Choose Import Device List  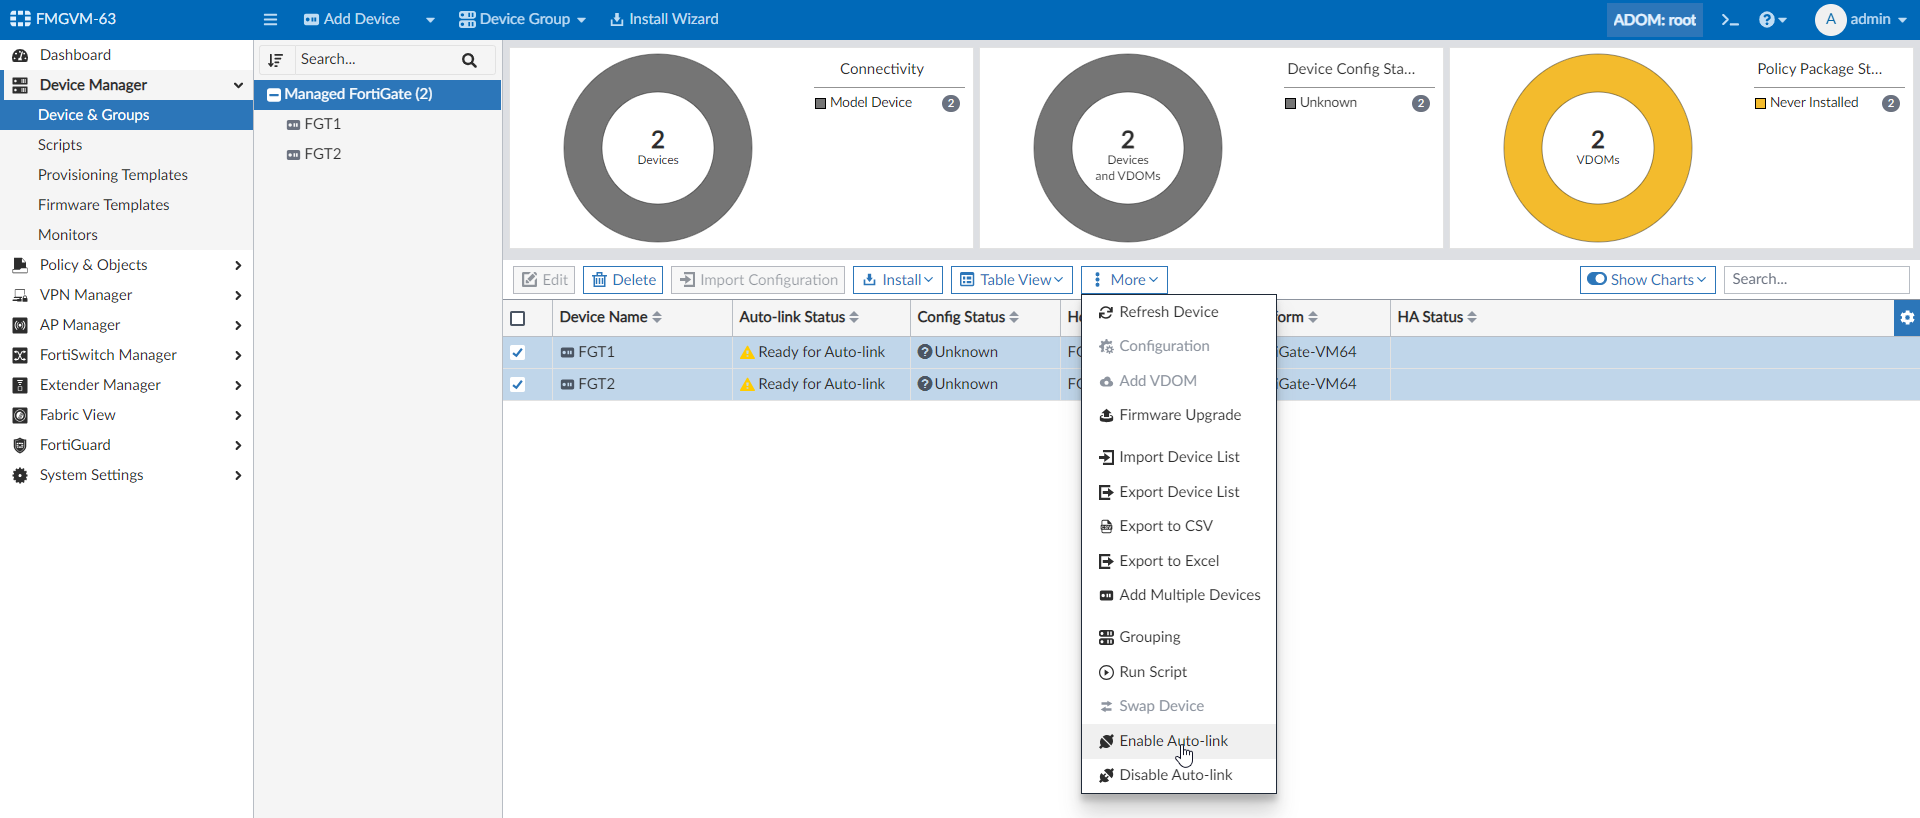point(1178,457)
